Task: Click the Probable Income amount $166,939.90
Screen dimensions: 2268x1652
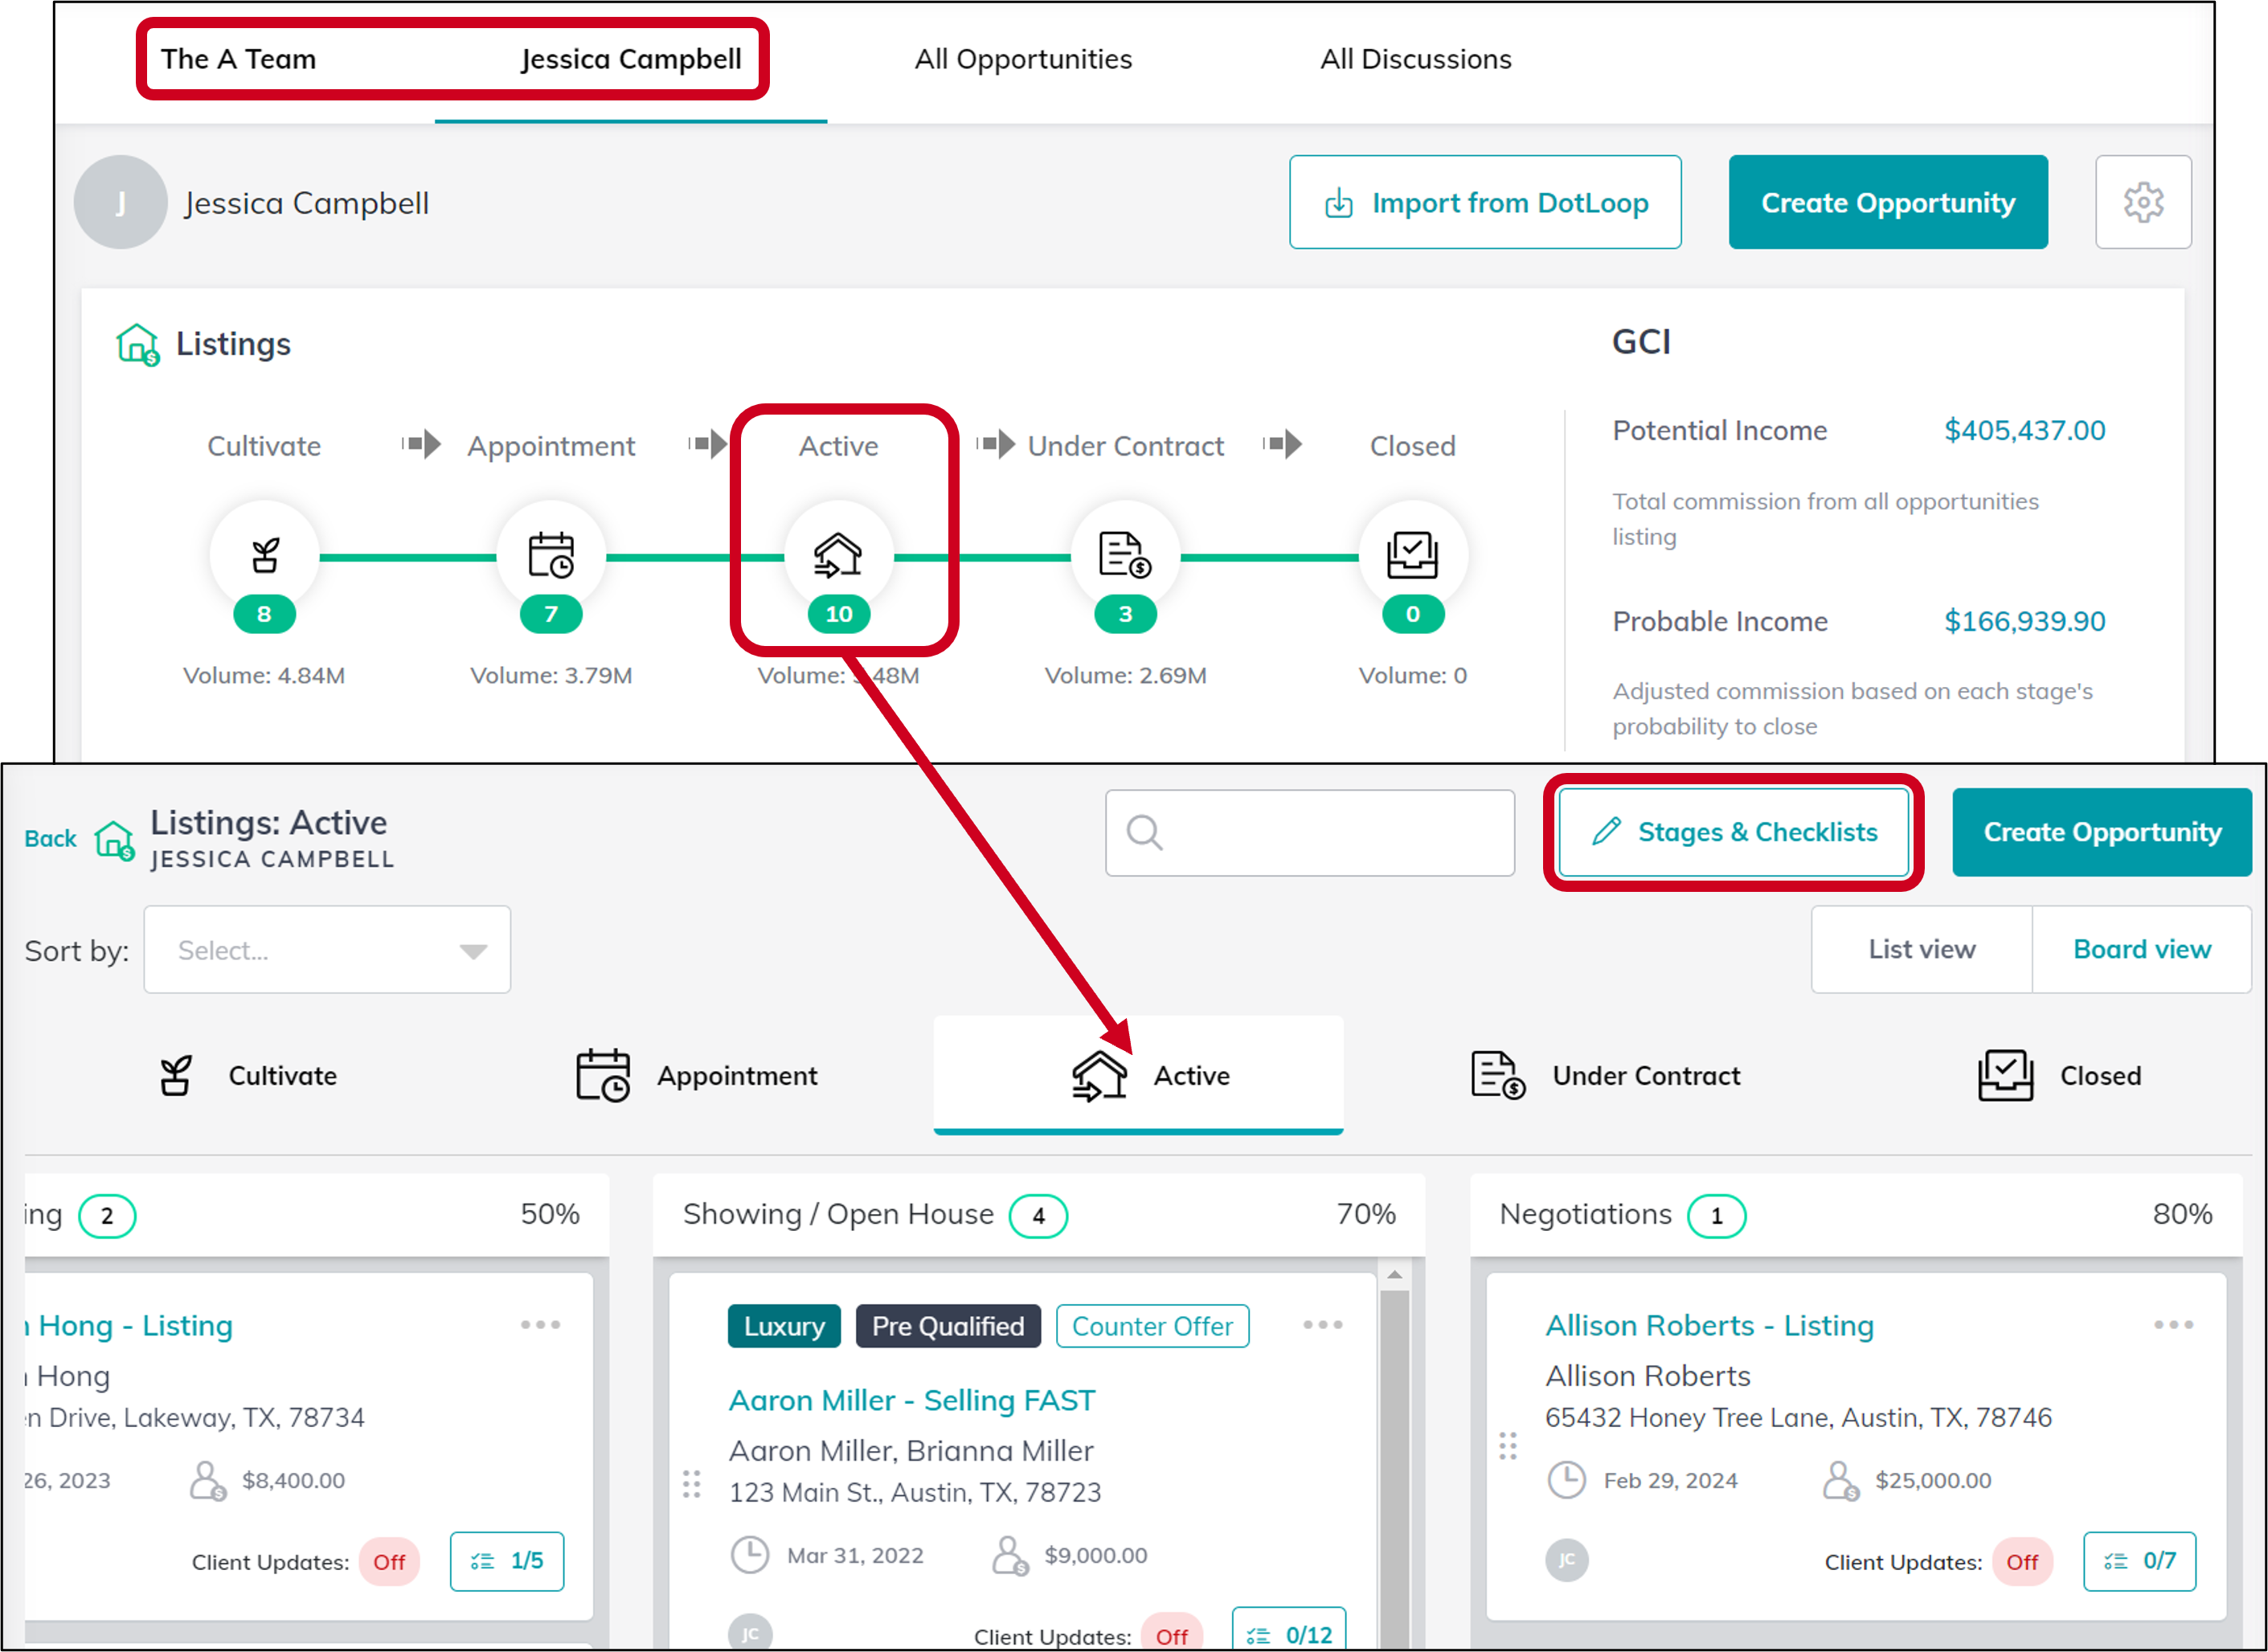Action: [2024, 621]
